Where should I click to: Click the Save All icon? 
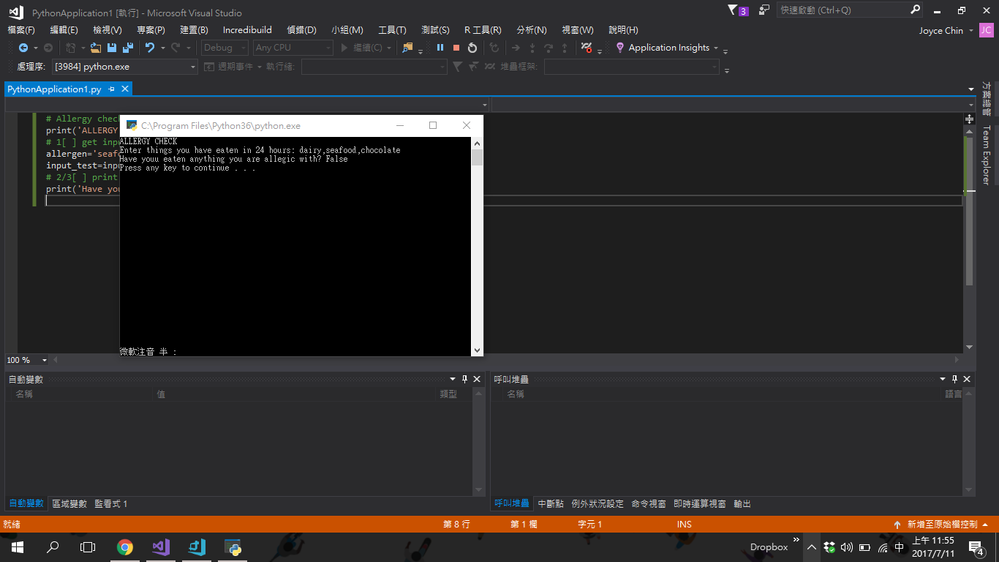click(128, 48)
